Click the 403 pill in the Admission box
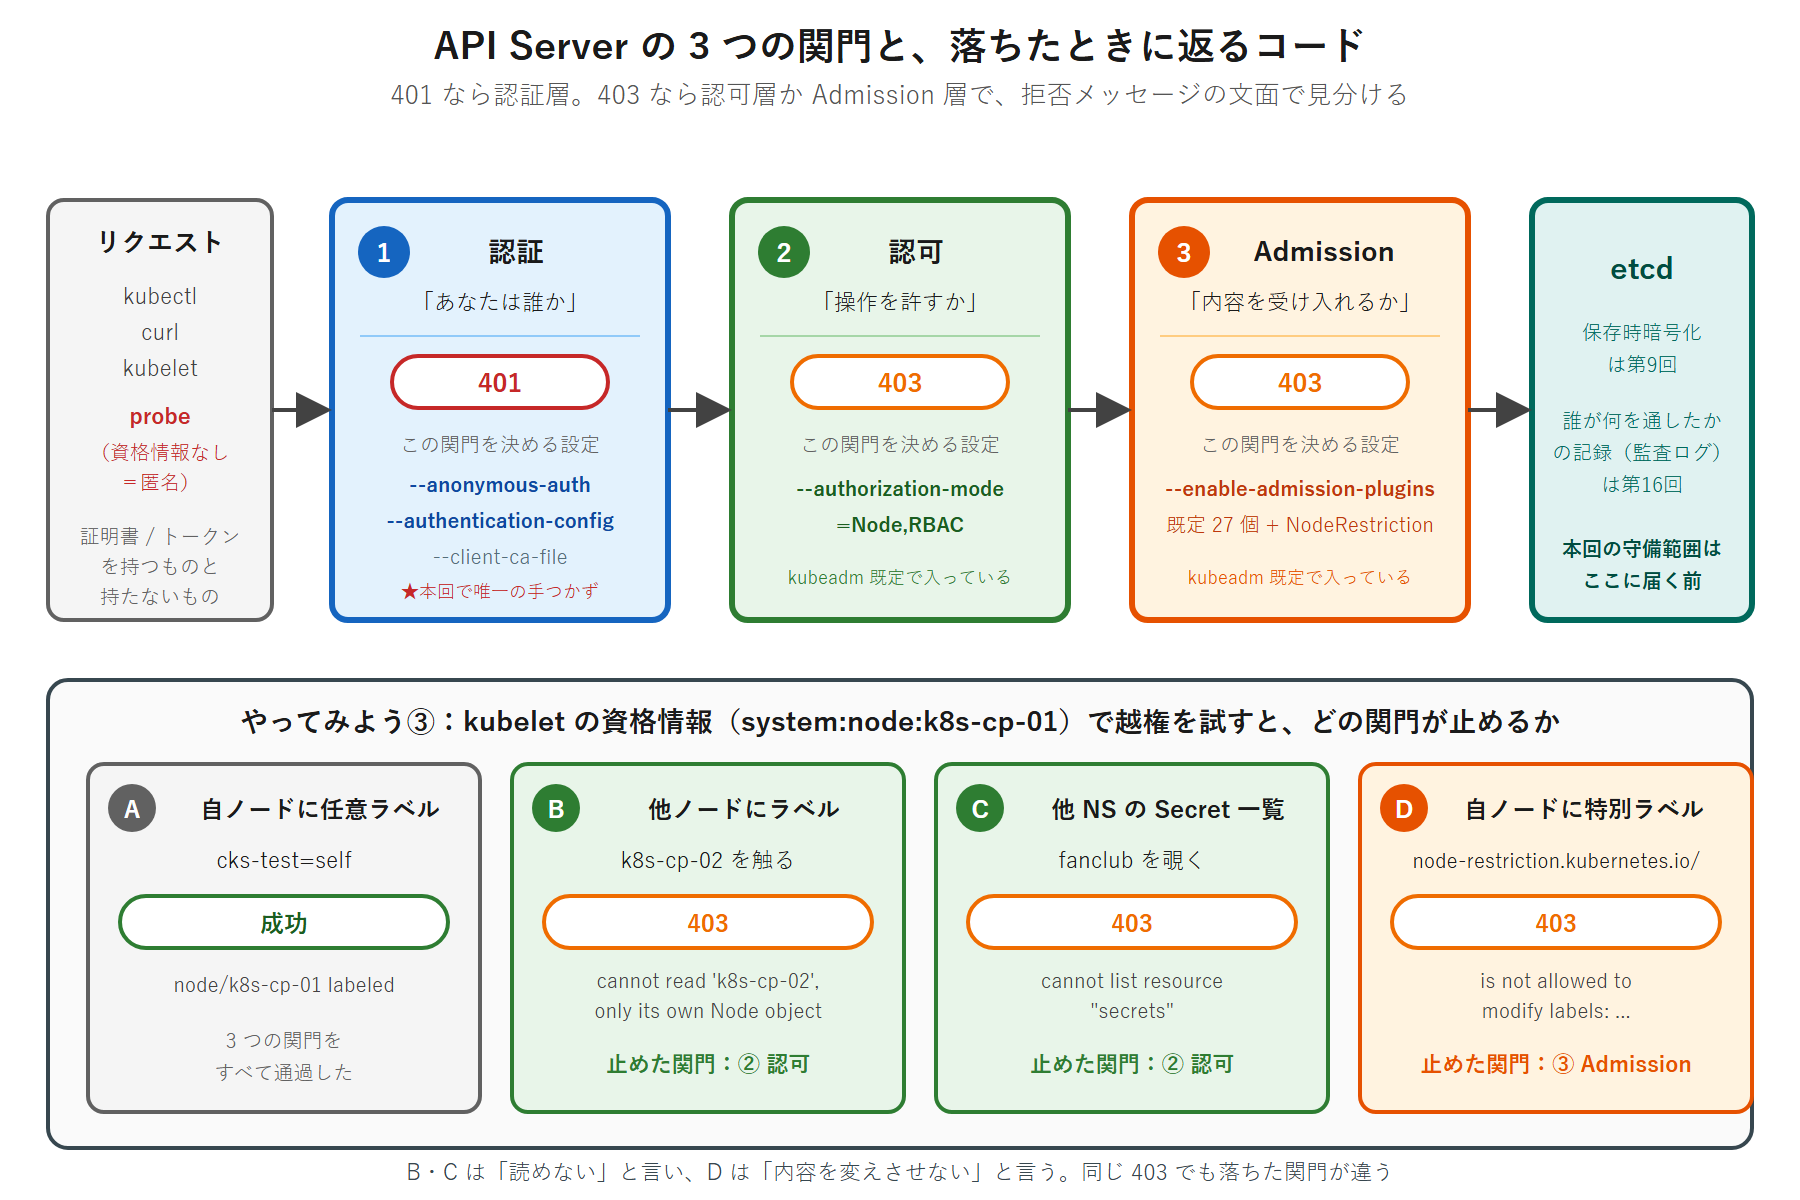This screenshot has width=1800, height=1200. (x=1300, y=382)
